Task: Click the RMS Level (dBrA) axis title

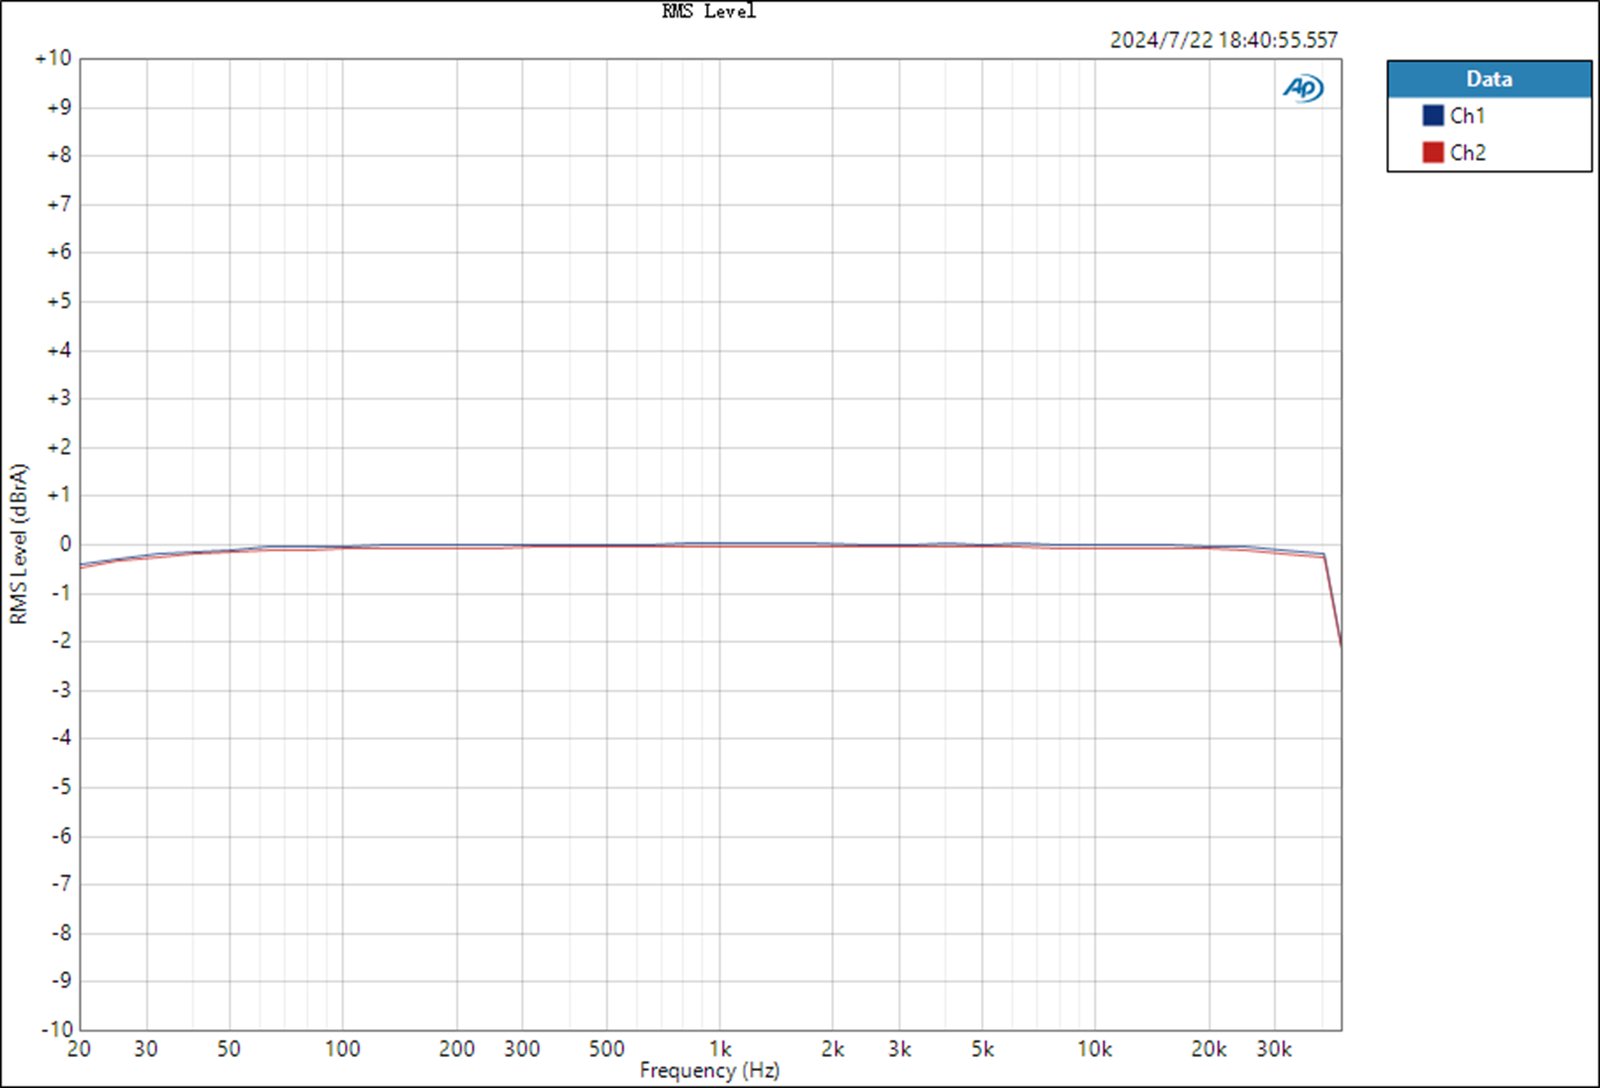Action: tap(18, 544)
